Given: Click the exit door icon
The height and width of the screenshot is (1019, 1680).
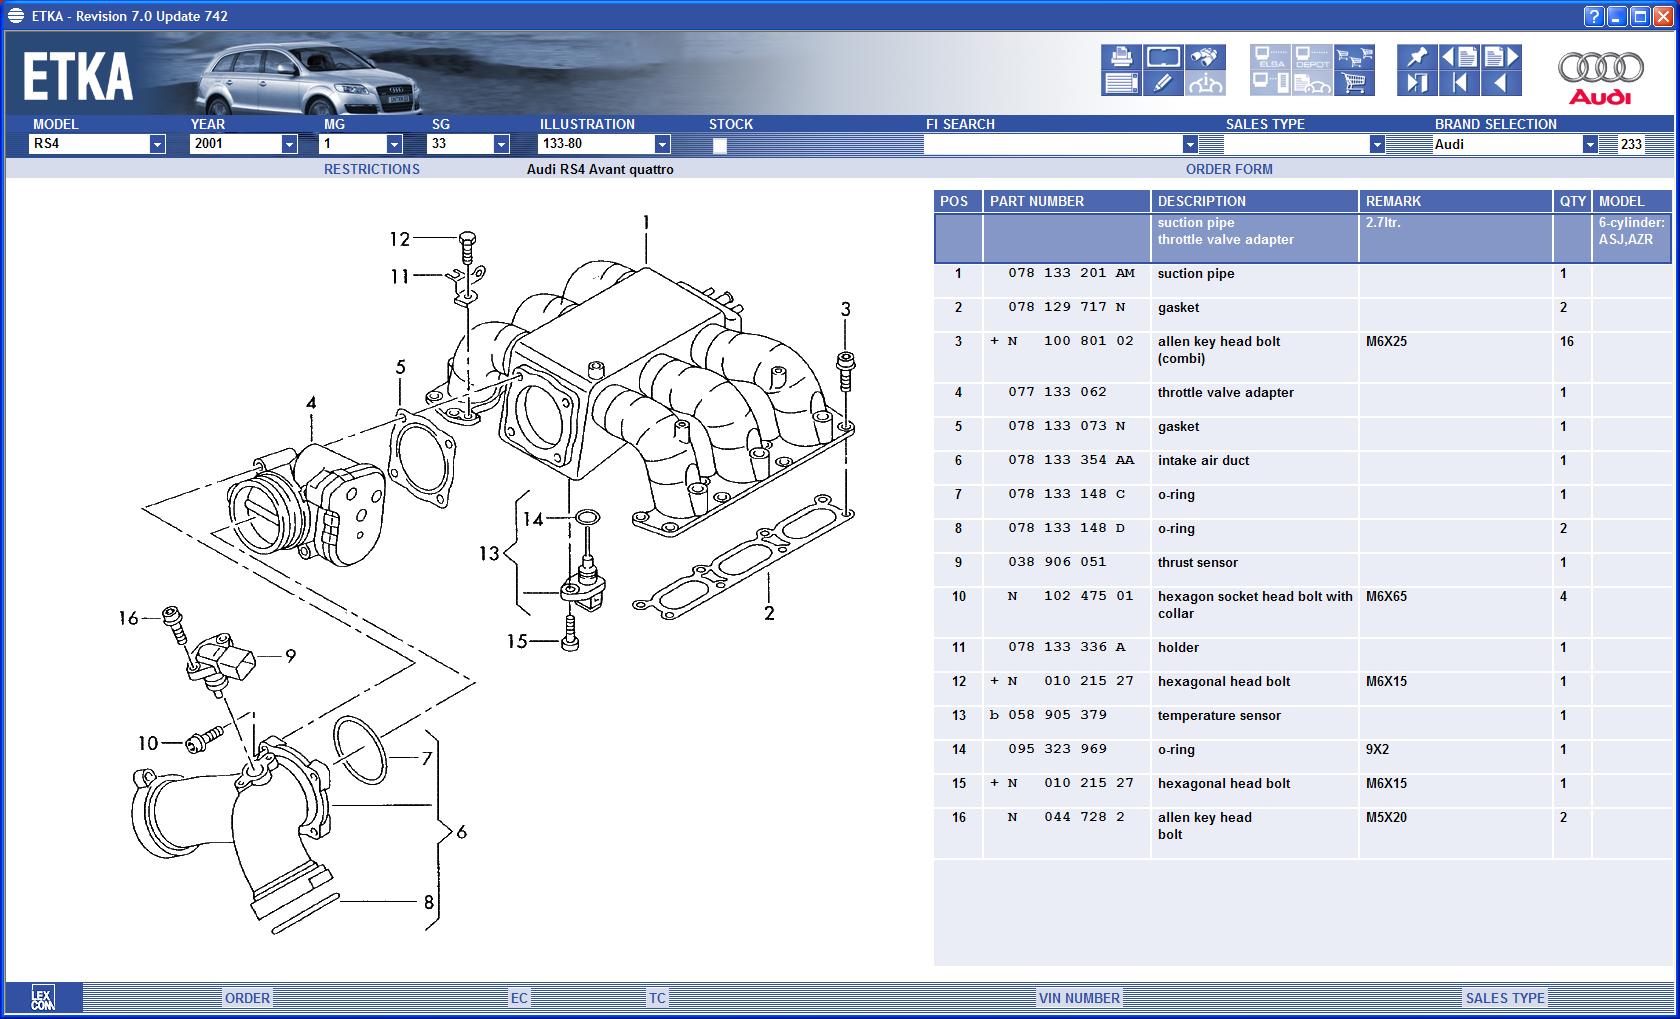Looking at the screenshot, I should [x=1417, y=84].
